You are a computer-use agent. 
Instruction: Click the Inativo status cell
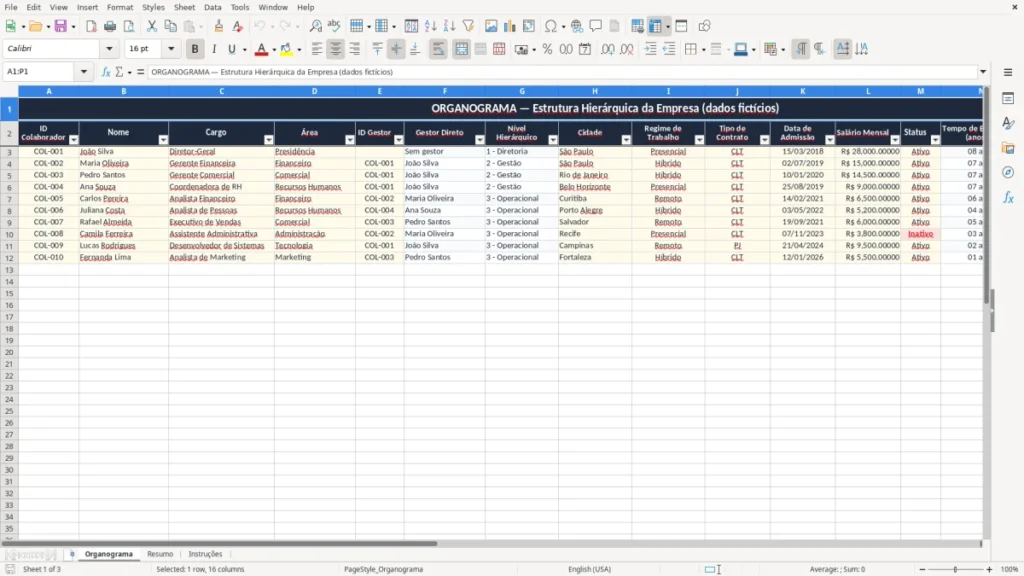[920, 234]
